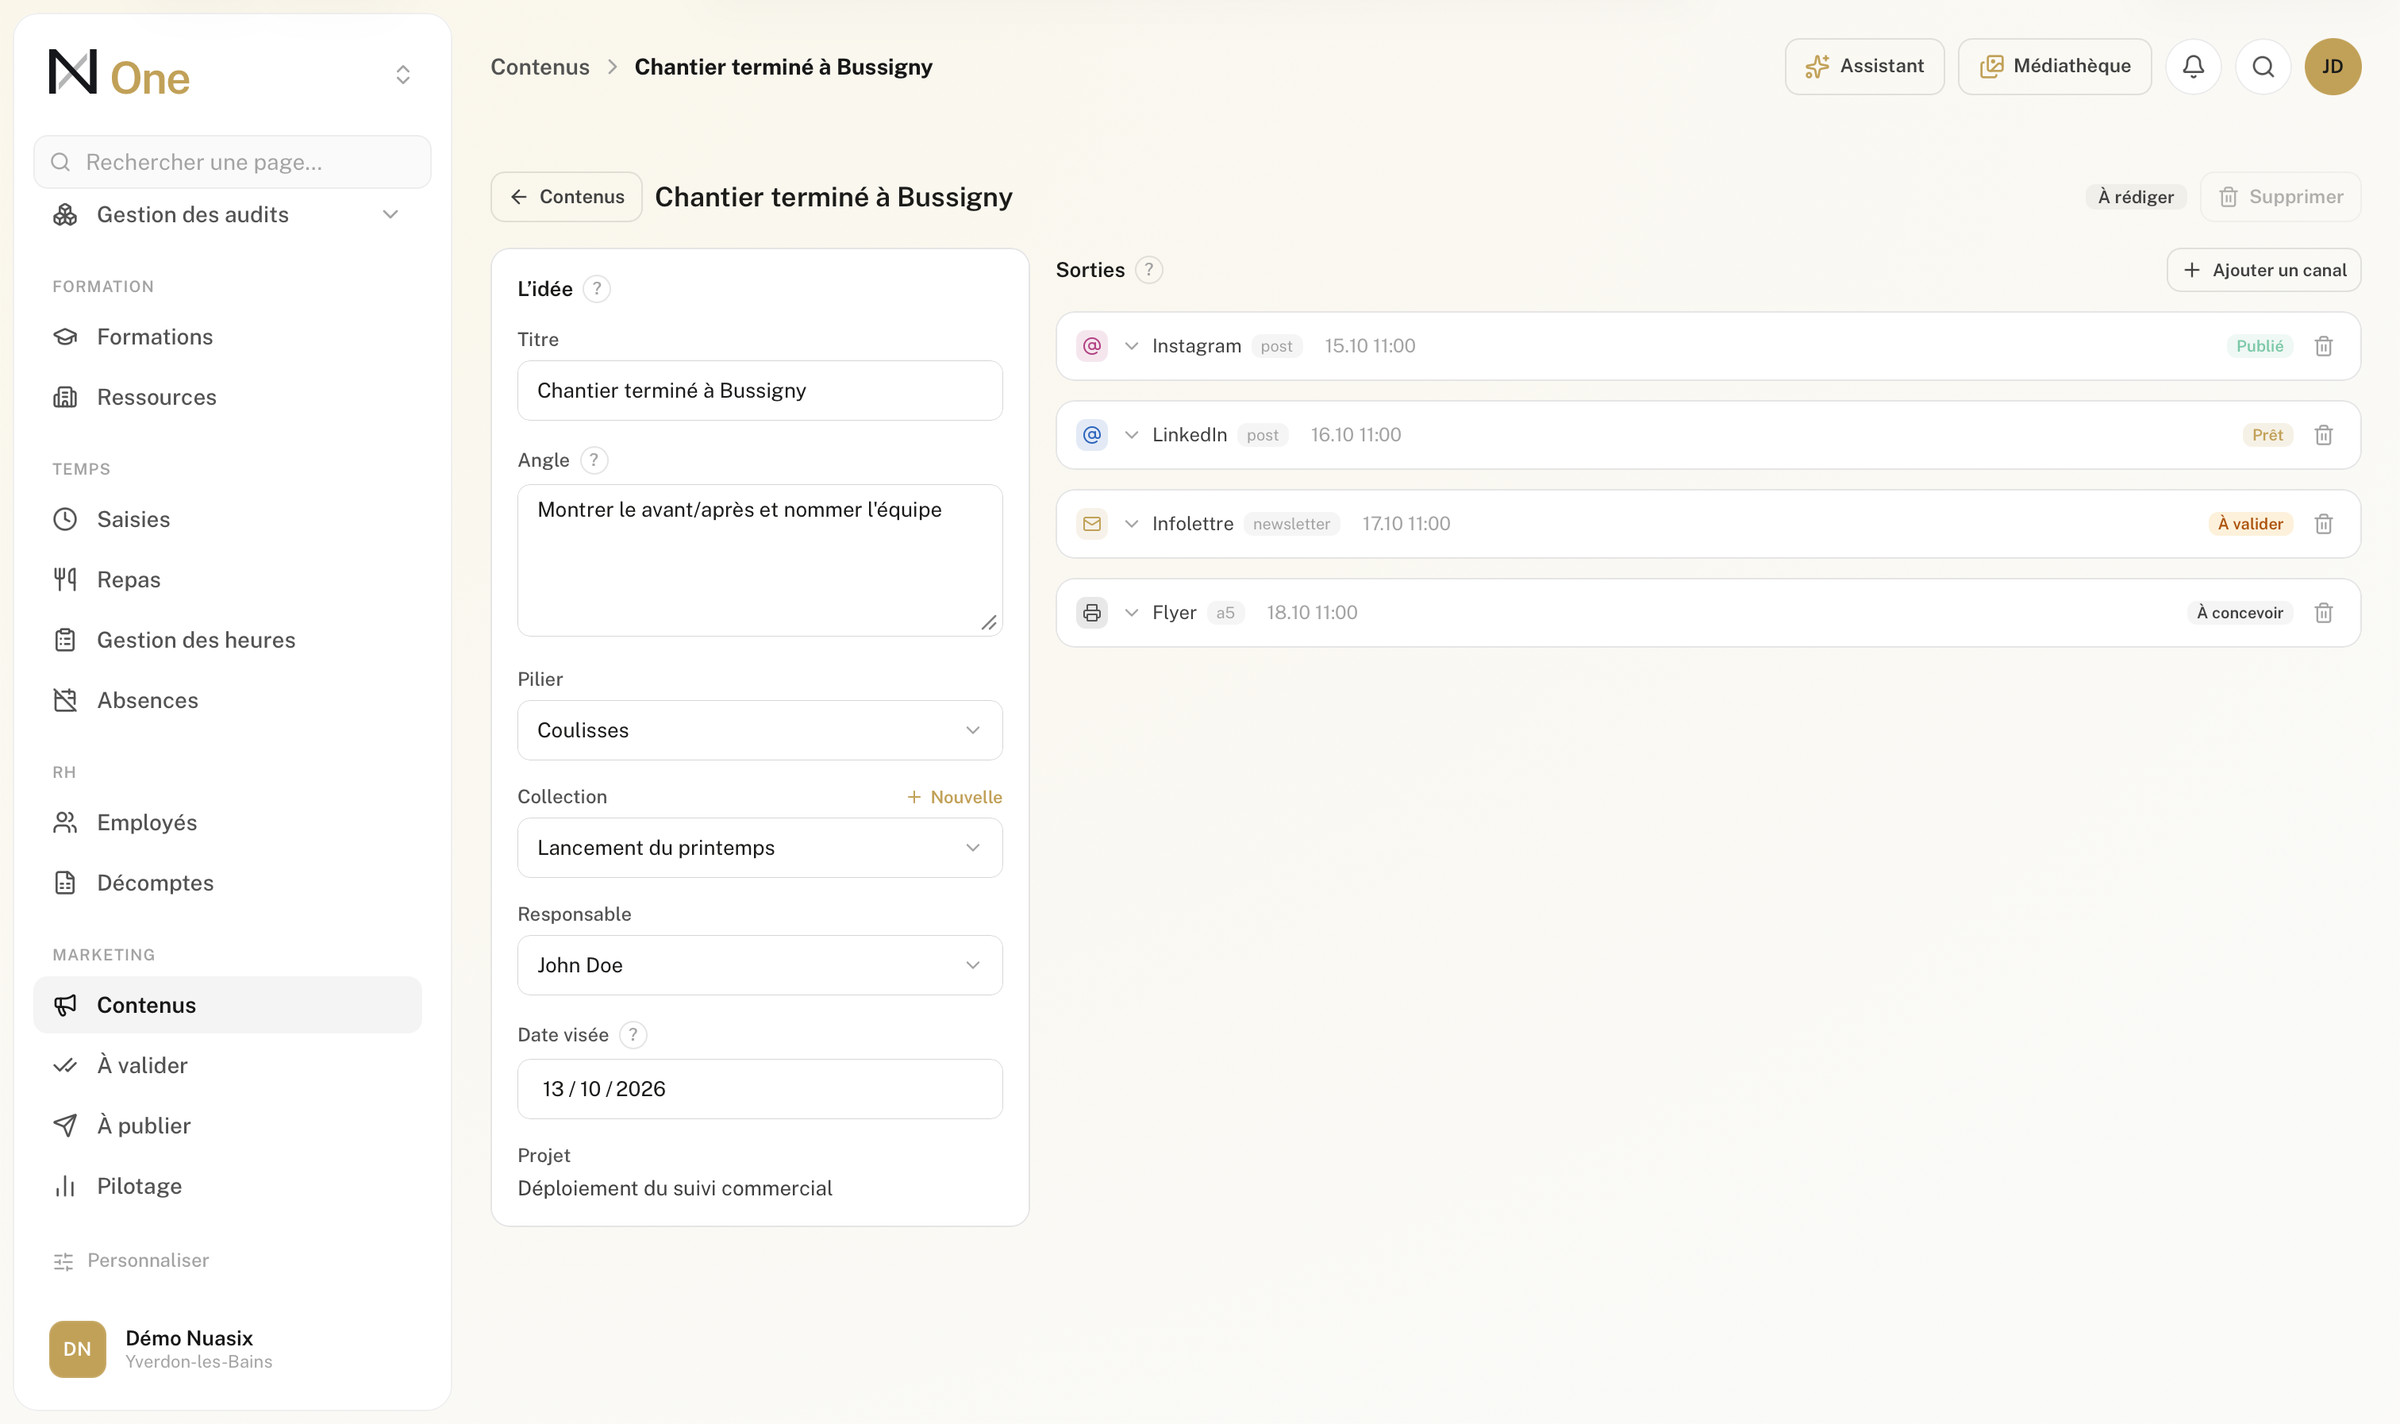
Task: Click the Nouvelle collection link
Action: pos(954,797)
